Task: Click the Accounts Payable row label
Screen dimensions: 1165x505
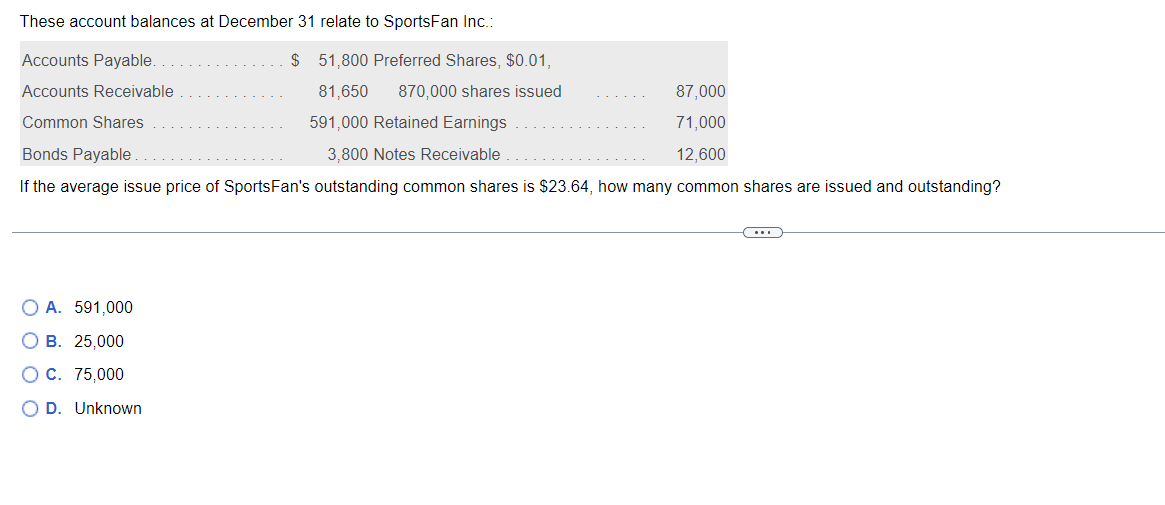Action: [x=88, y=60]
